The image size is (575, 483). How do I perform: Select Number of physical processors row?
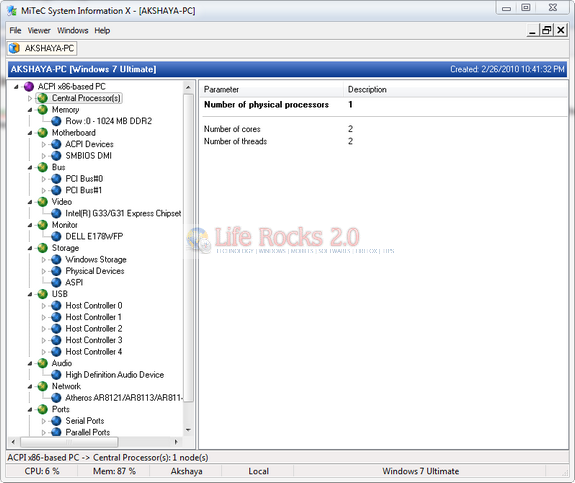coord(383,105)
